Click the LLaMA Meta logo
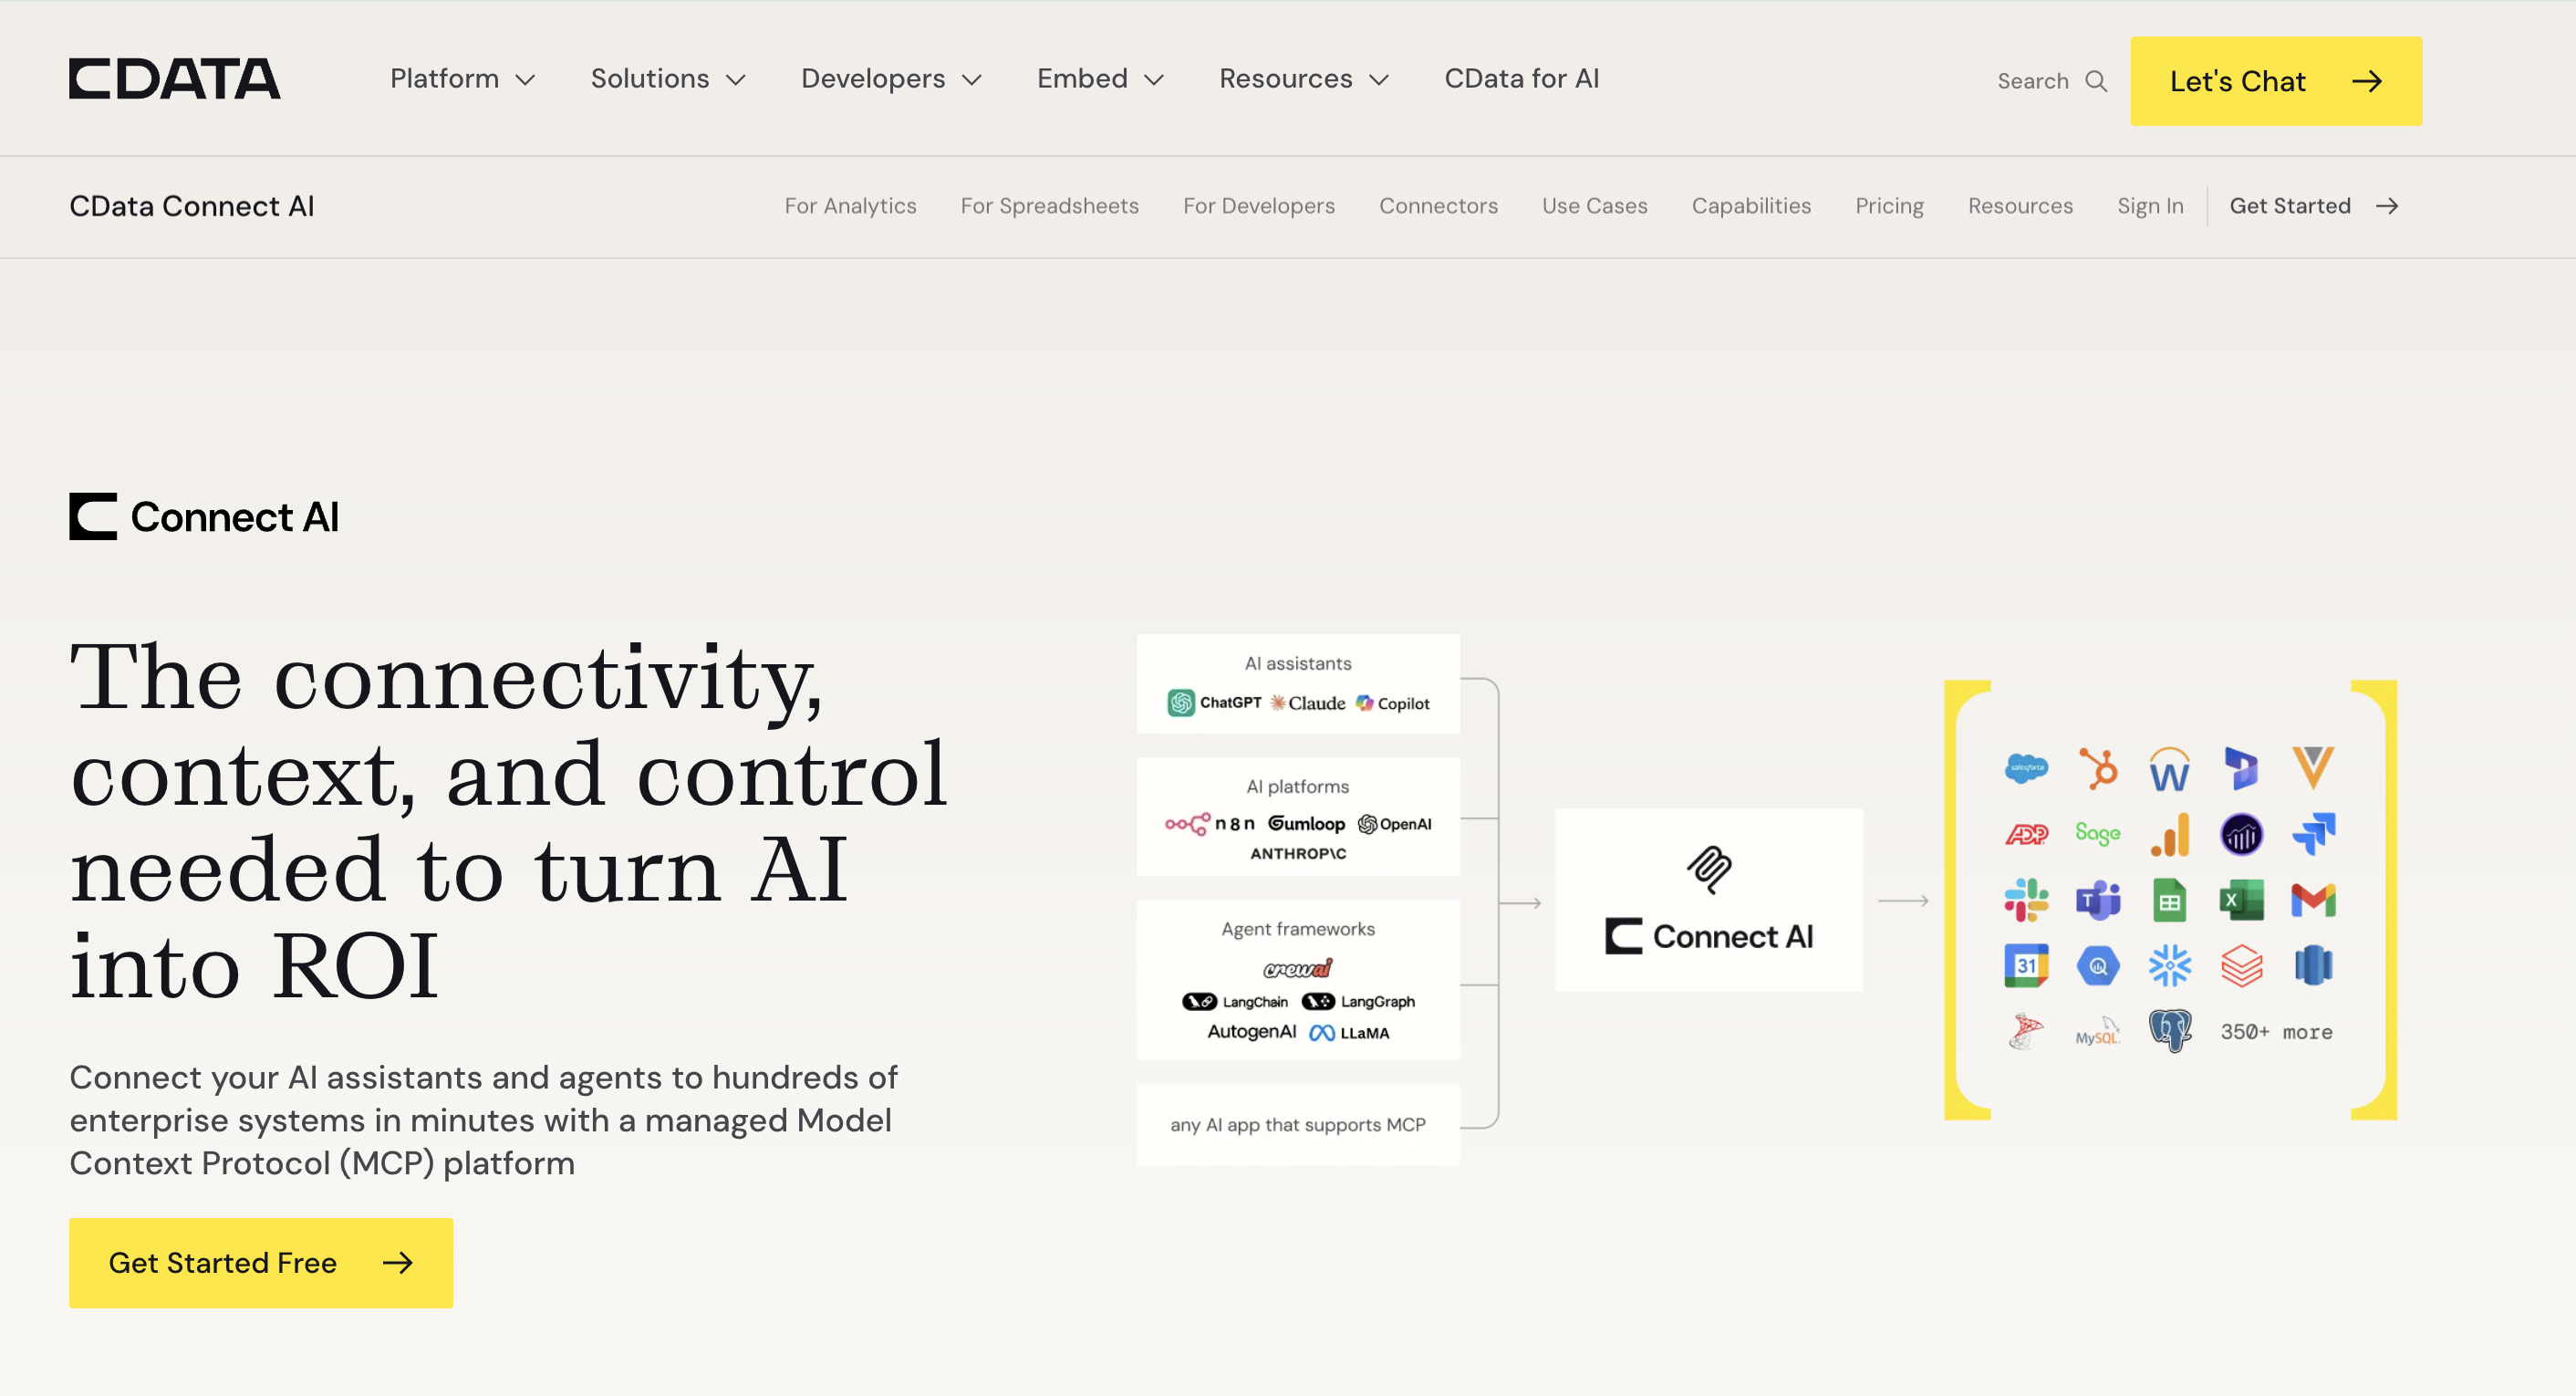The image size is (2576, 1396). (x=1349, y=1033)
